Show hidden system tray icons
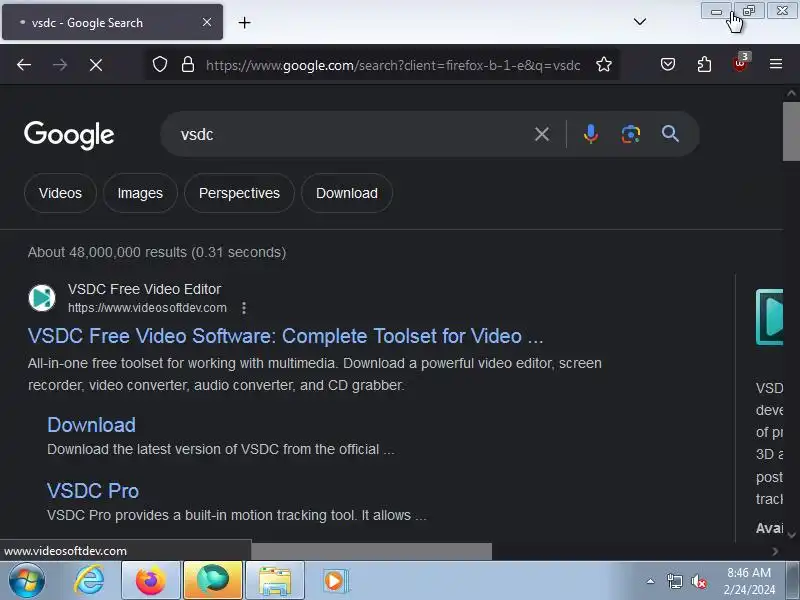This screenshot has height=600, width=800. coord(651,581)
